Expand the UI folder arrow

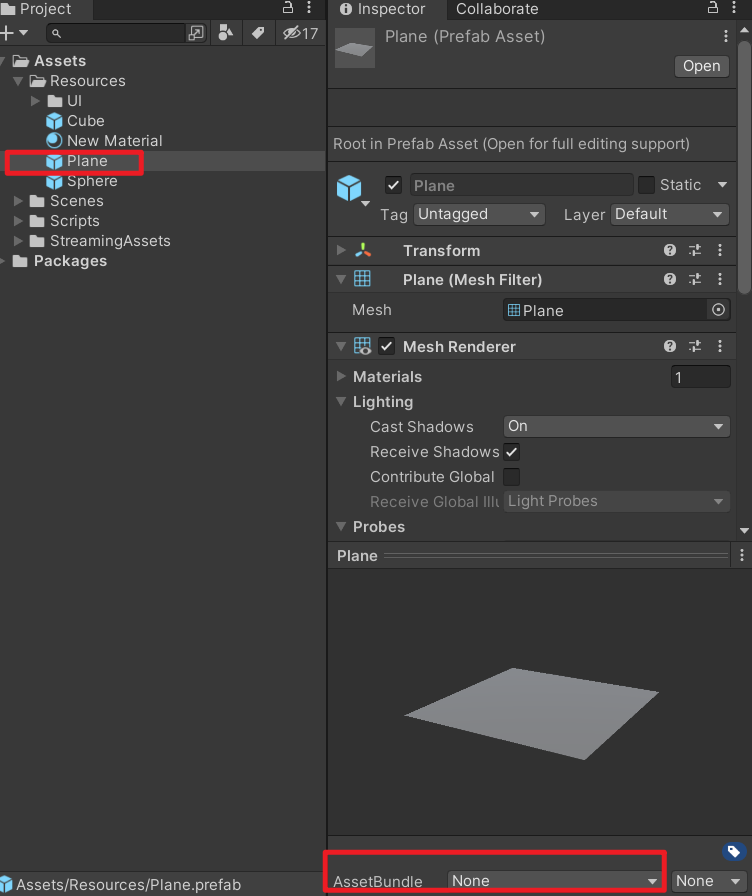pos(35,101)
